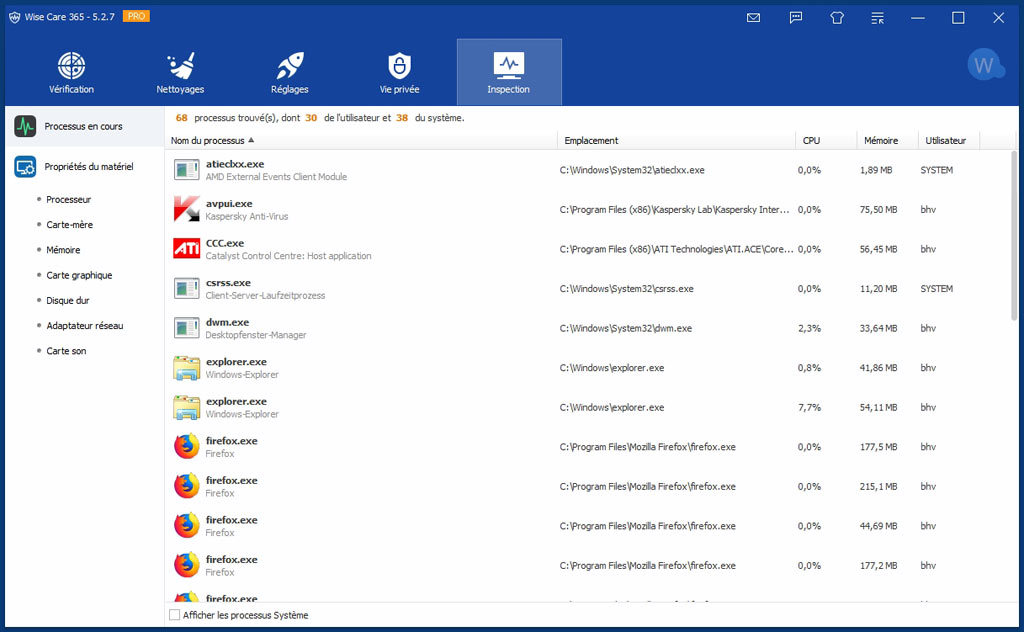The height and width of the screenshot is (632, 1024).
Task: Click the dwm.exe process icon
Action: [186, 328]
